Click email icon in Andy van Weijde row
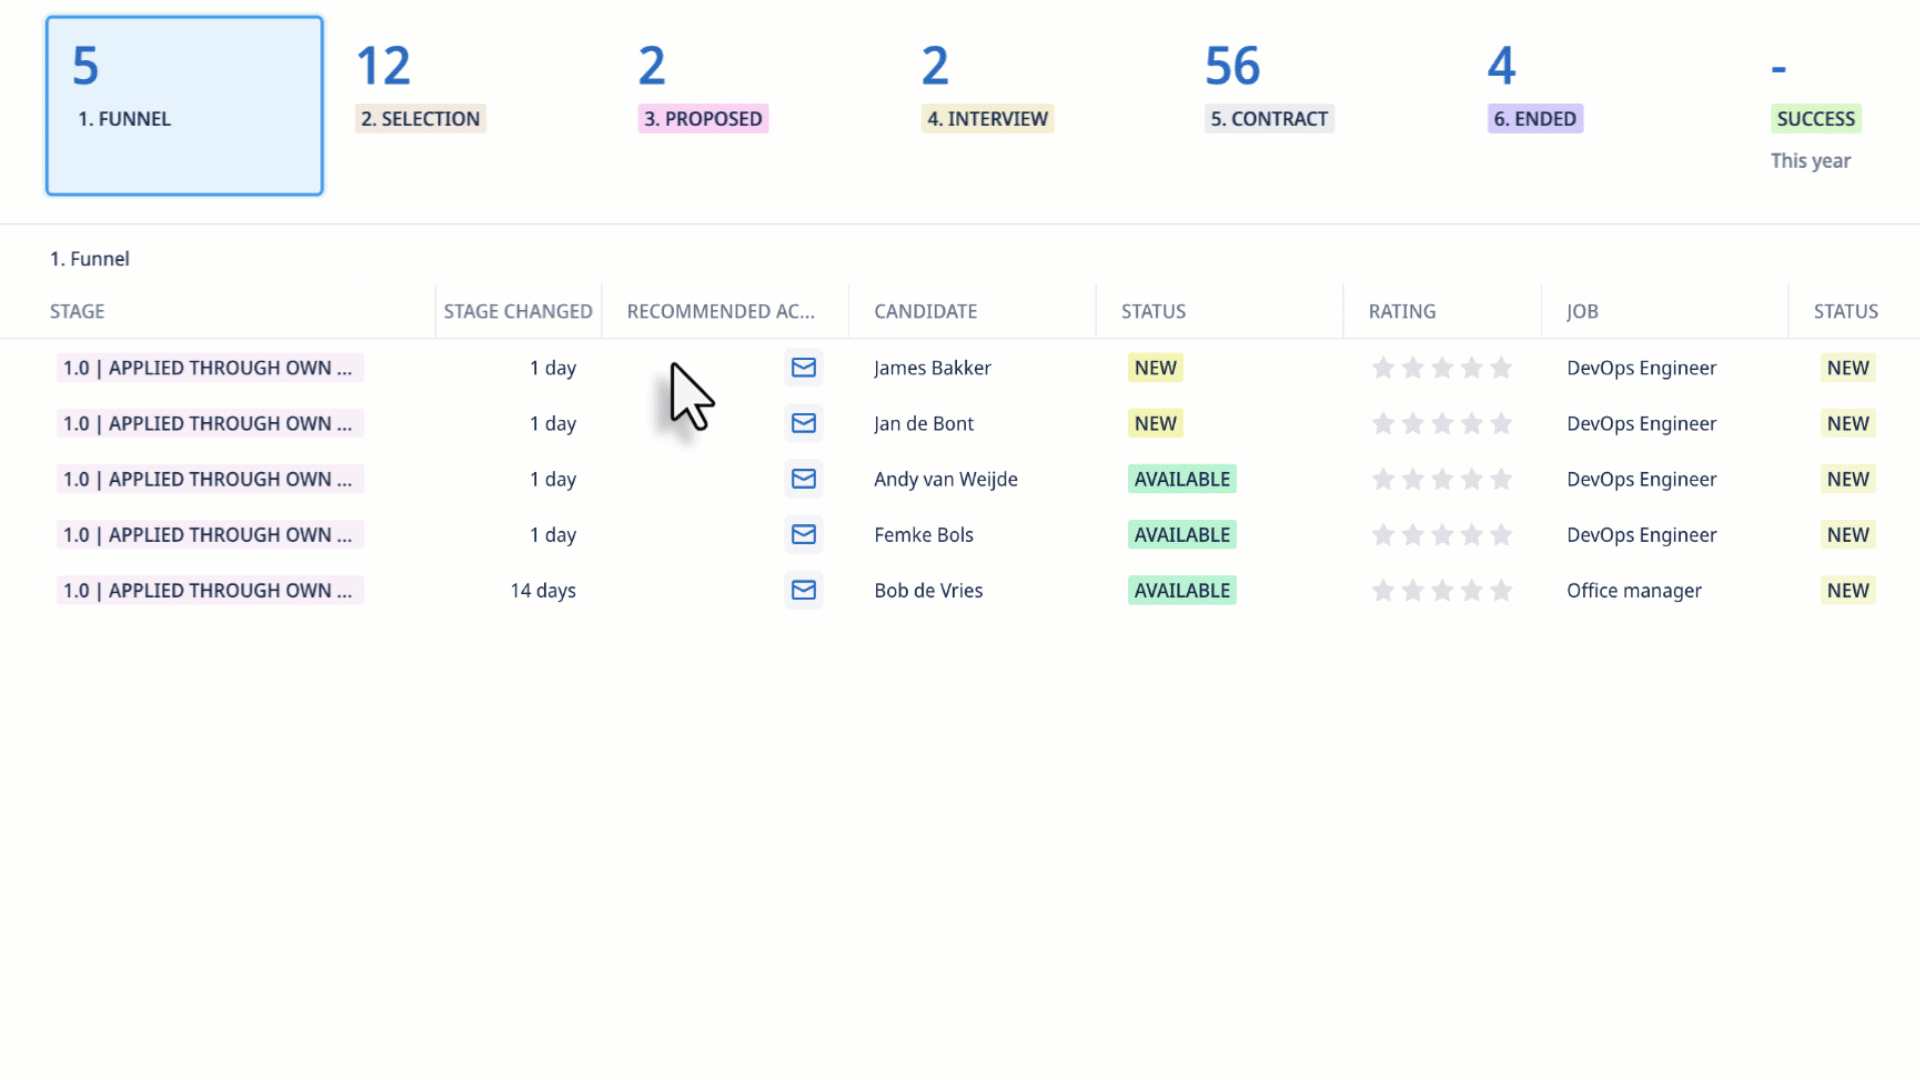This screenshot has height=1080, width=1920. (803, 479)
